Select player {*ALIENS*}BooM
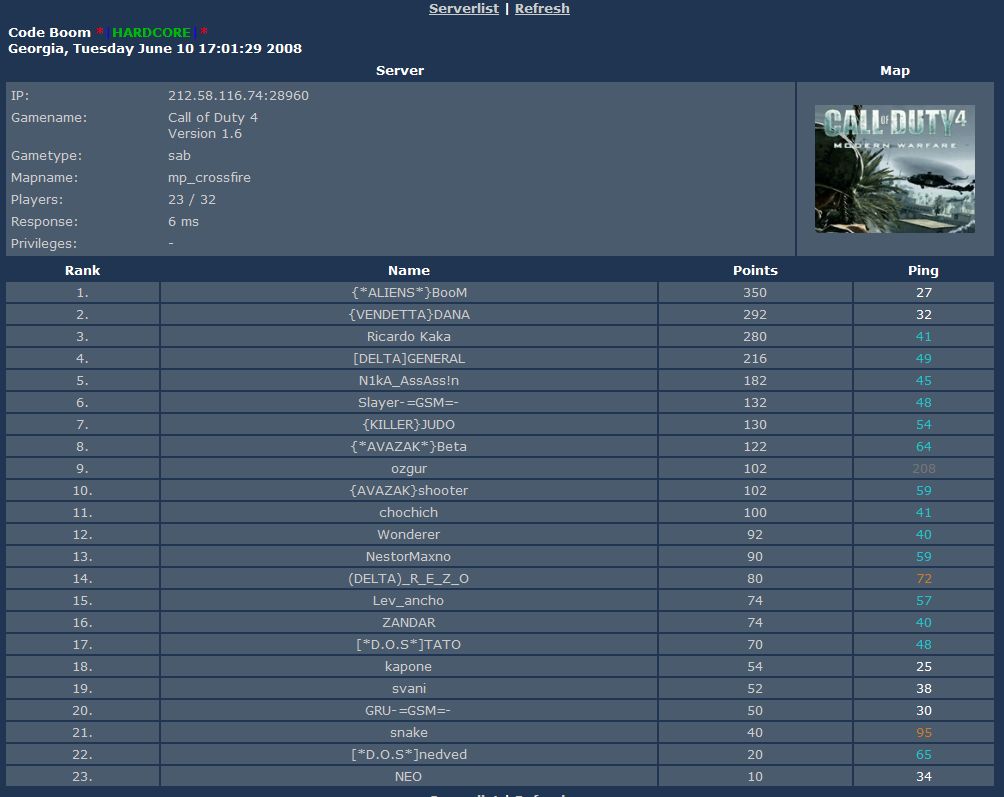Screen dimensions: 1004x797 point(409,293)
